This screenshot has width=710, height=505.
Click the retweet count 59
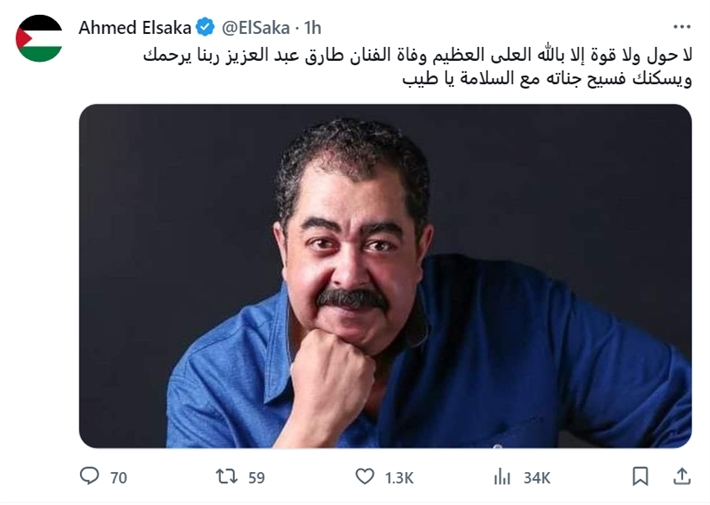pos(256,478)
